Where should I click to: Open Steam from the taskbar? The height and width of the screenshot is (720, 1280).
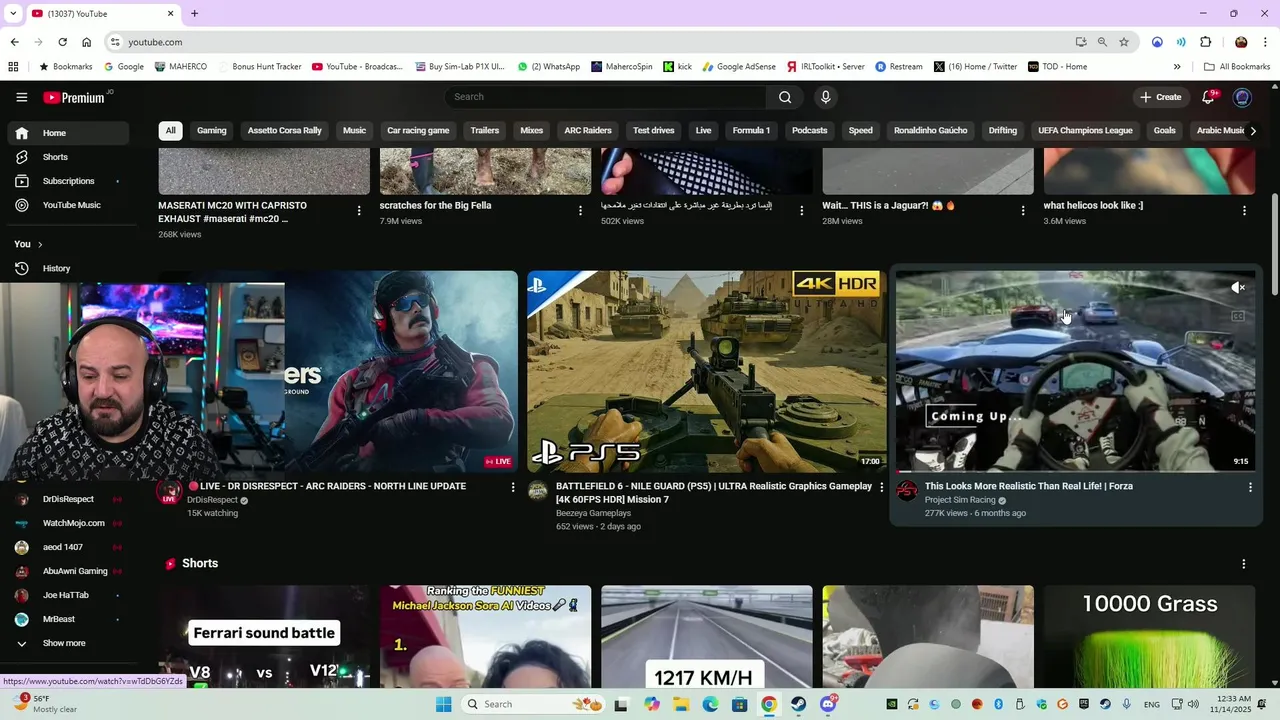click(x=798, y=704)
